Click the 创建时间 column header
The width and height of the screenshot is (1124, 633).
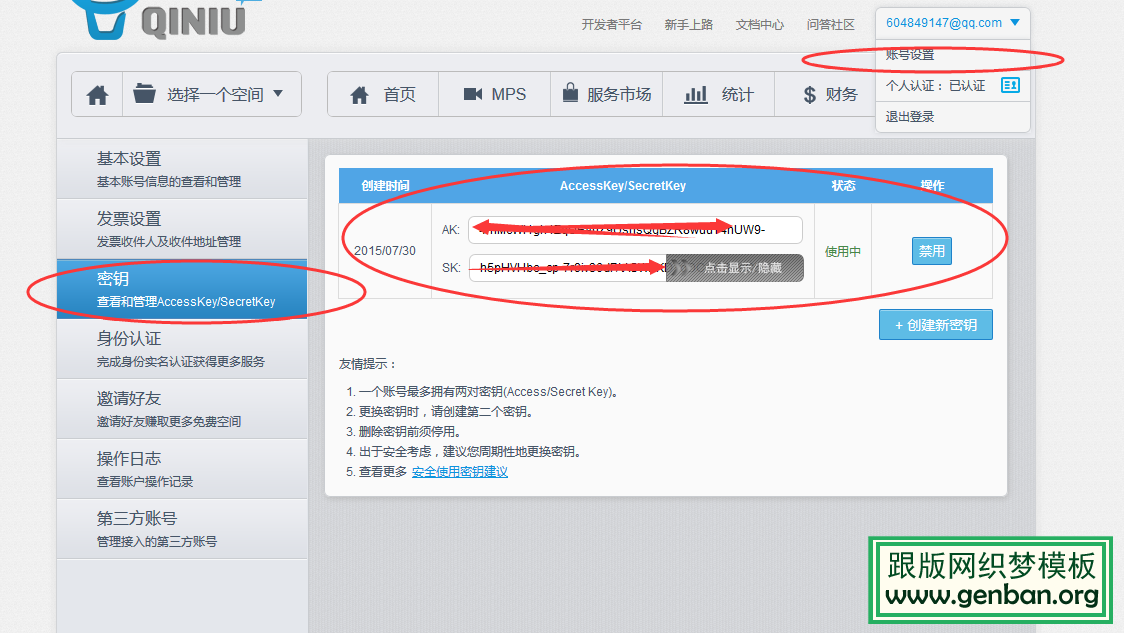(x=385, y=186)
